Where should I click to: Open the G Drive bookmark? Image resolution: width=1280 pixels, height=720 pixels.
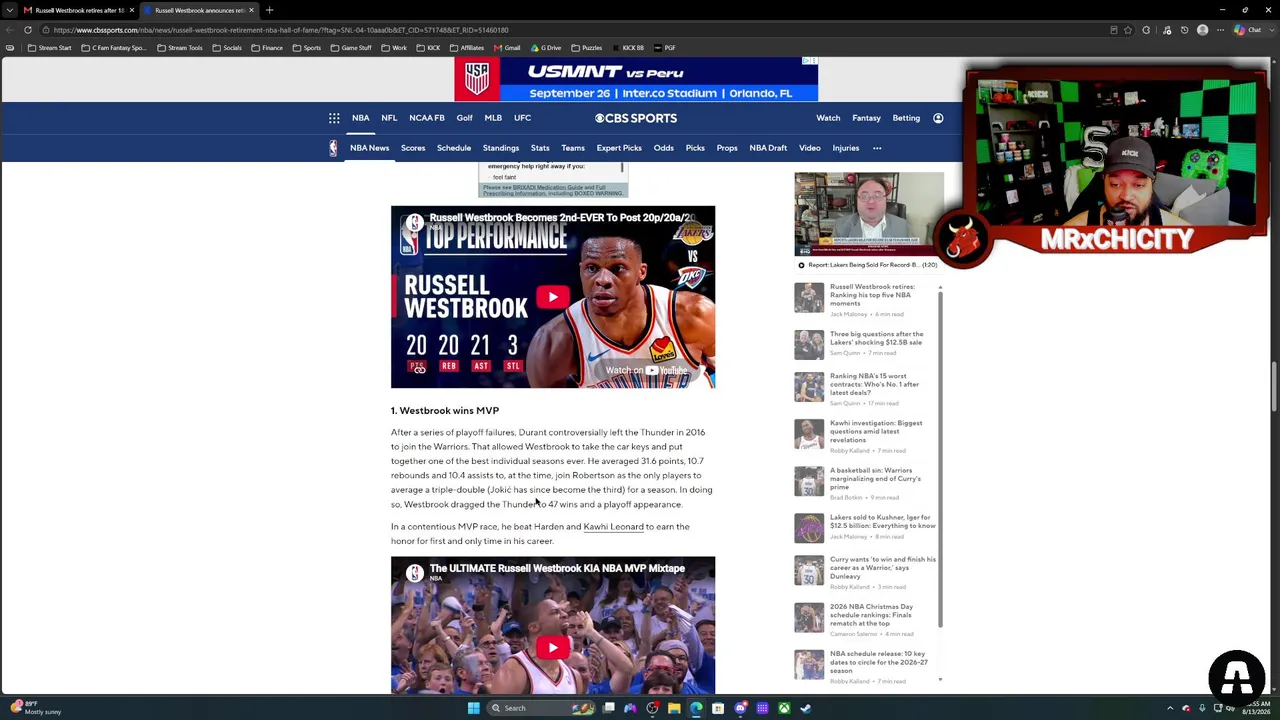click(546, 48)
